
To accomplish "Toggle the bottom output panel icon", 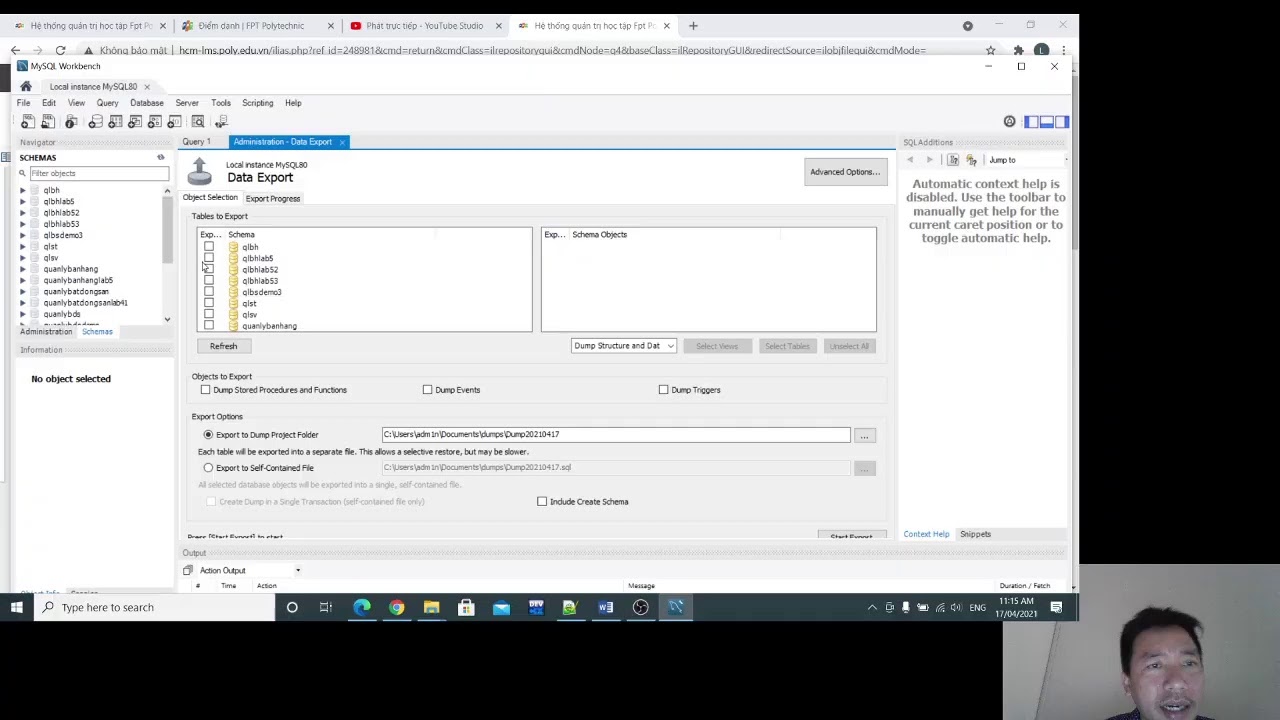I will tap(1046, 121).
